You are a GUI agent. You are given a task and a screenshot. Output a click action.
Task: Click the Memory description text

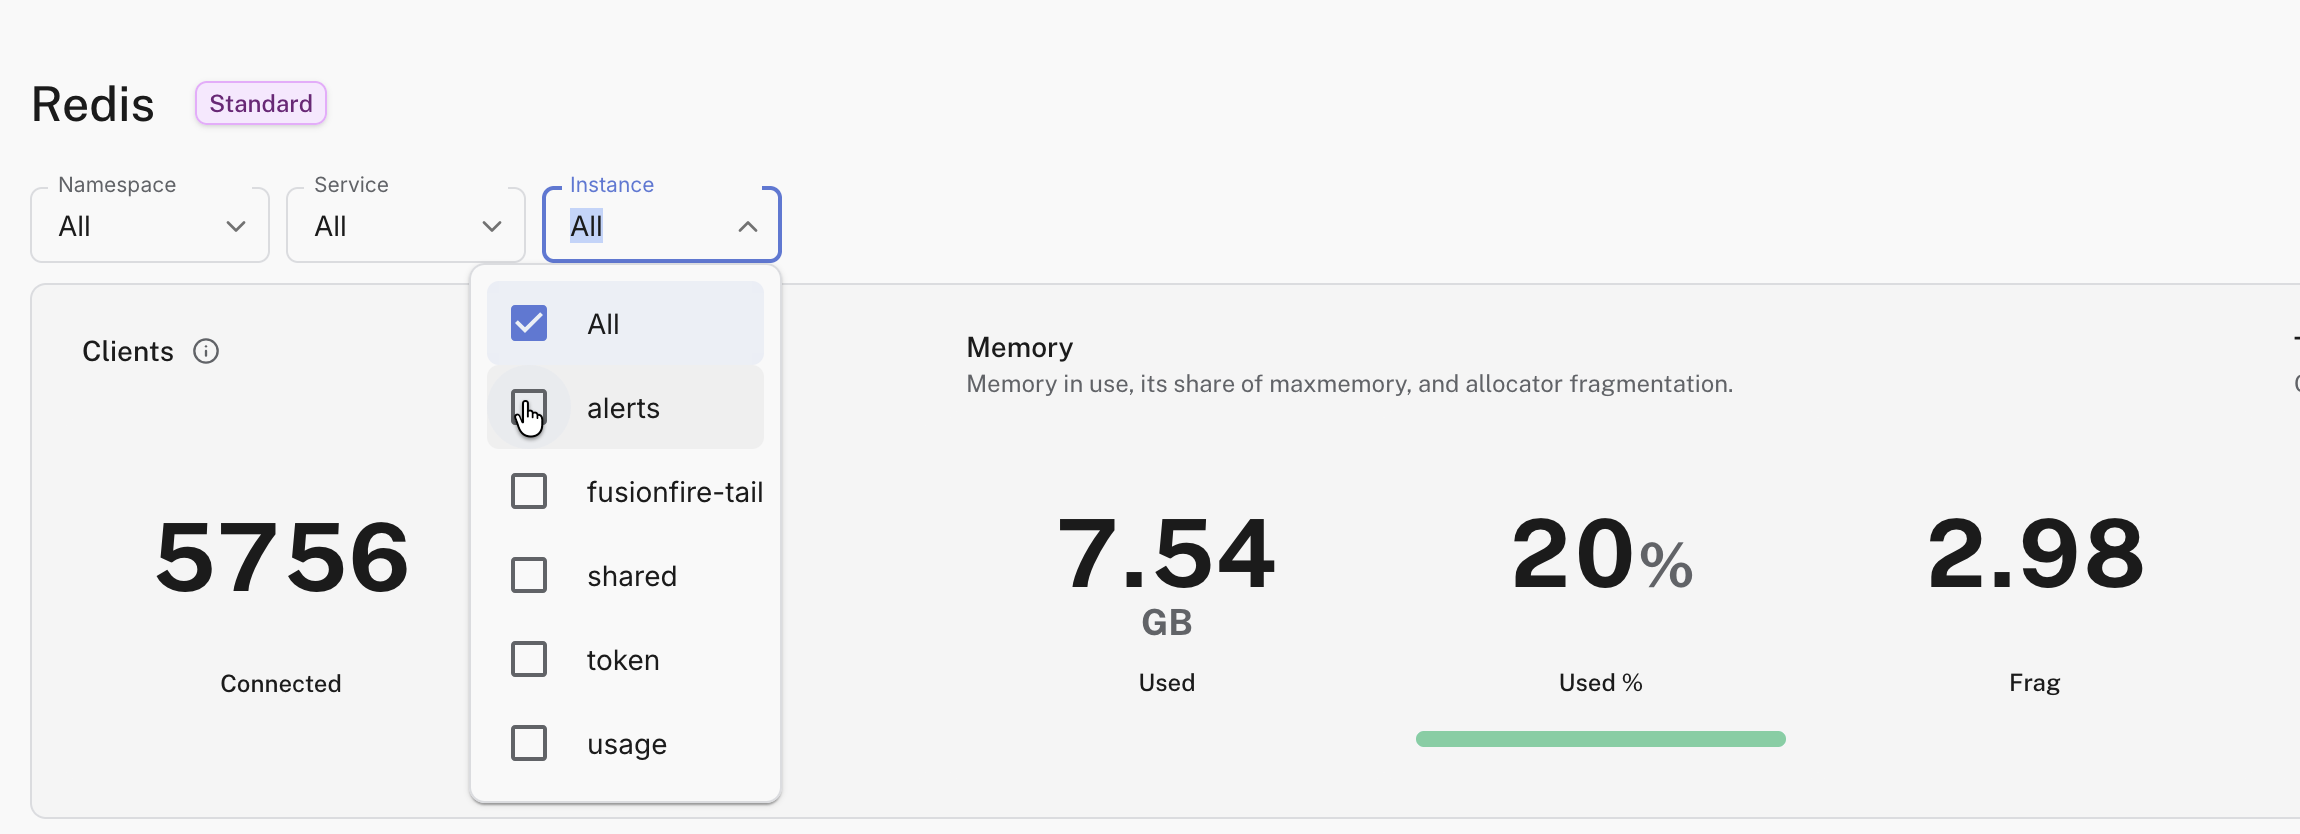1349,384
